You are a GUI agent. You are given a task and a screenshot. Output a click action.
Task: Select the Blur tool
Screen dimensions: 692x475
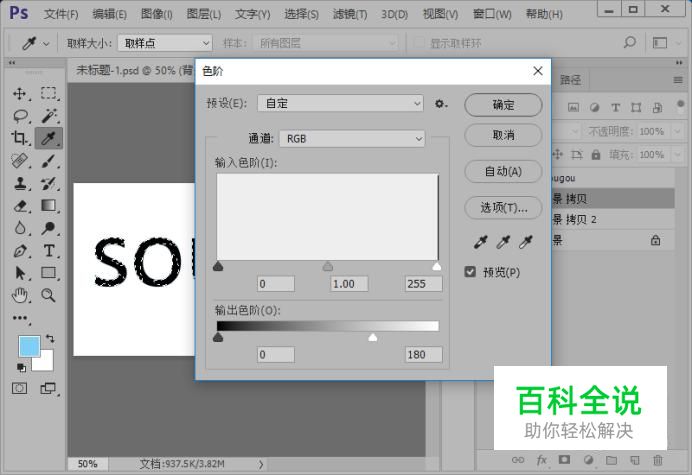(19, 228)
